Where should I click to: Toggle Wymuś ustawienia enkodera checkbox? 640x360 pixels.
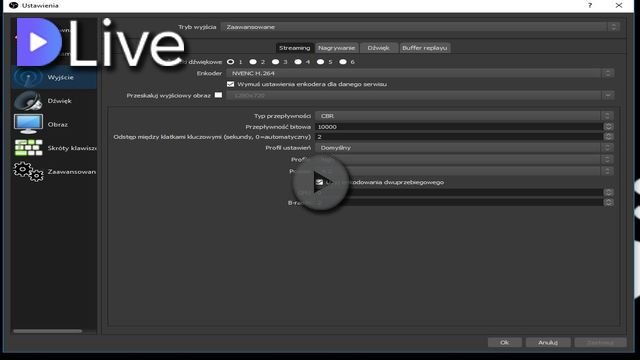tap(231, 84)
